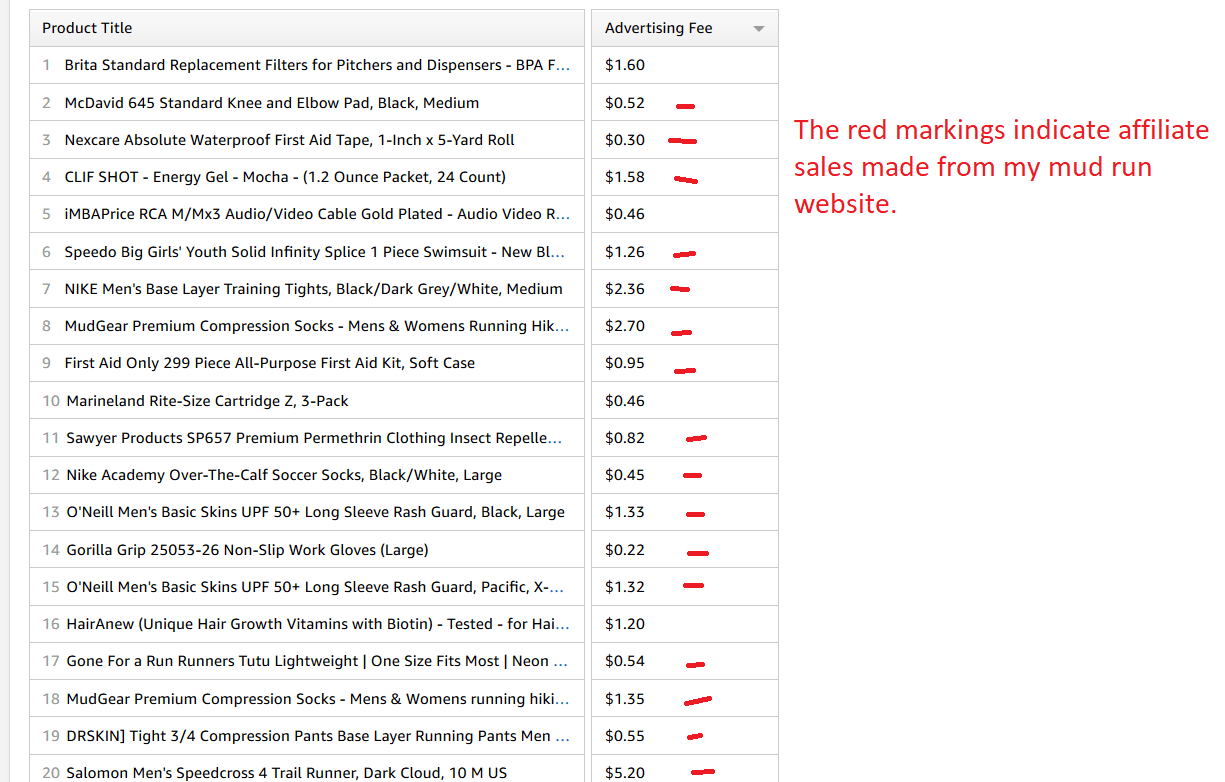Click the $0.82 fee for Sawyer repellent
The image size is (1225, 782).
click(x=625, y=438)
